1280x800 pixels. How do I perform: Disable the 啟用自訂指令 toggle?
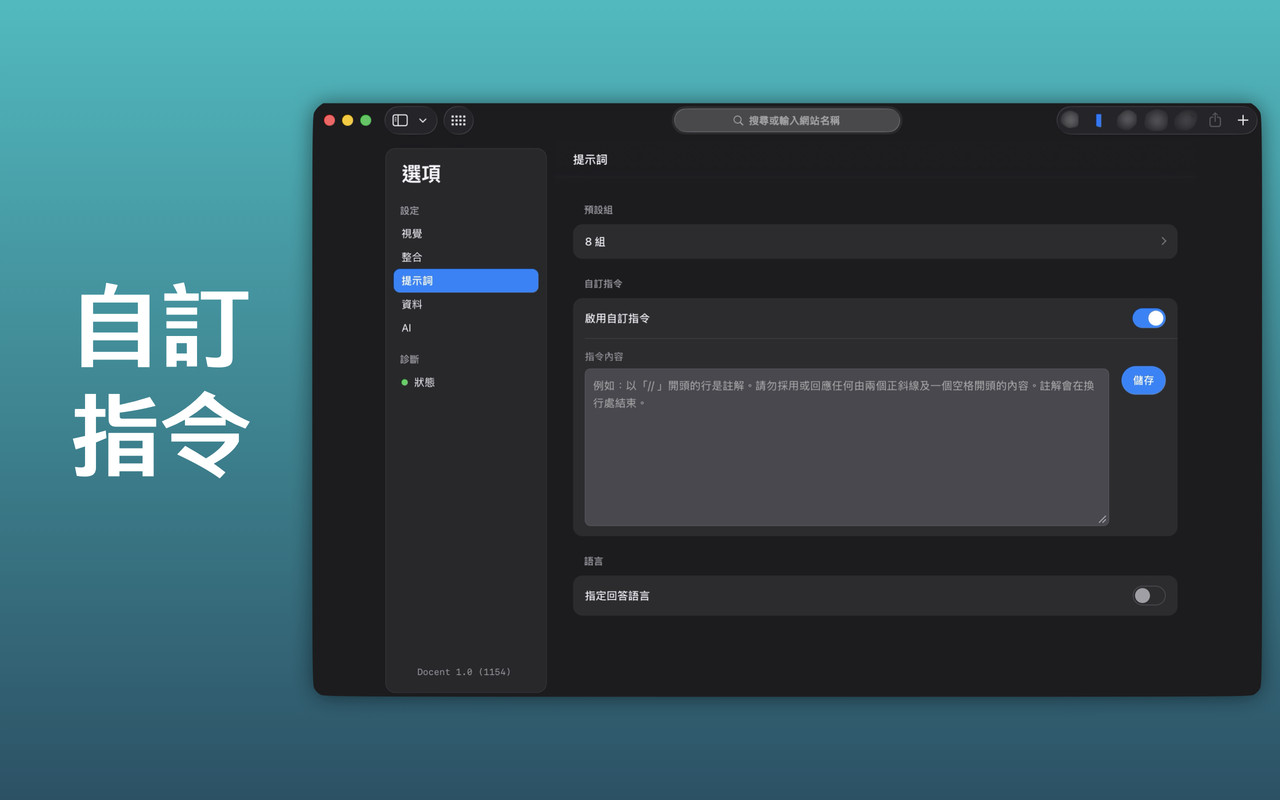[x=1149, y=318]
